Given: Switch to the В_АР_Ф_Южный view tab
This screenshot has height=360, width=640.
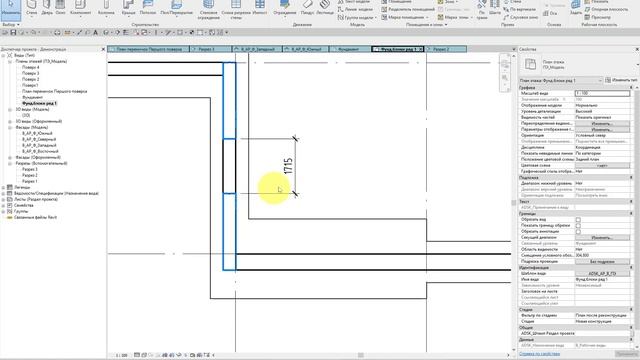Looking at the screenshot, I should [306, 49].
